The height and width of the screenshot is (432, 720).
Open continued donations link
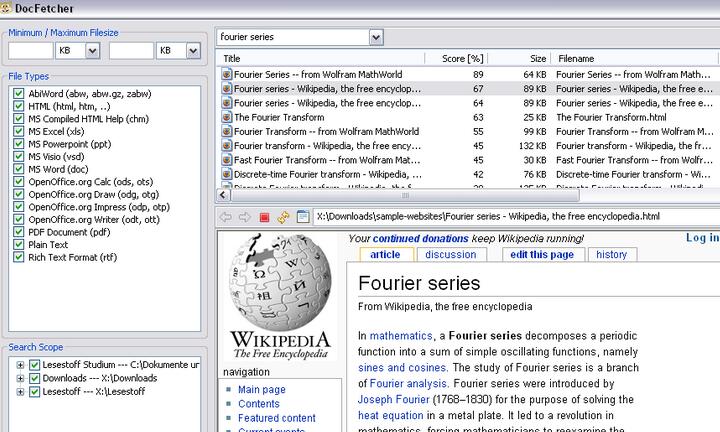point(421,238)
